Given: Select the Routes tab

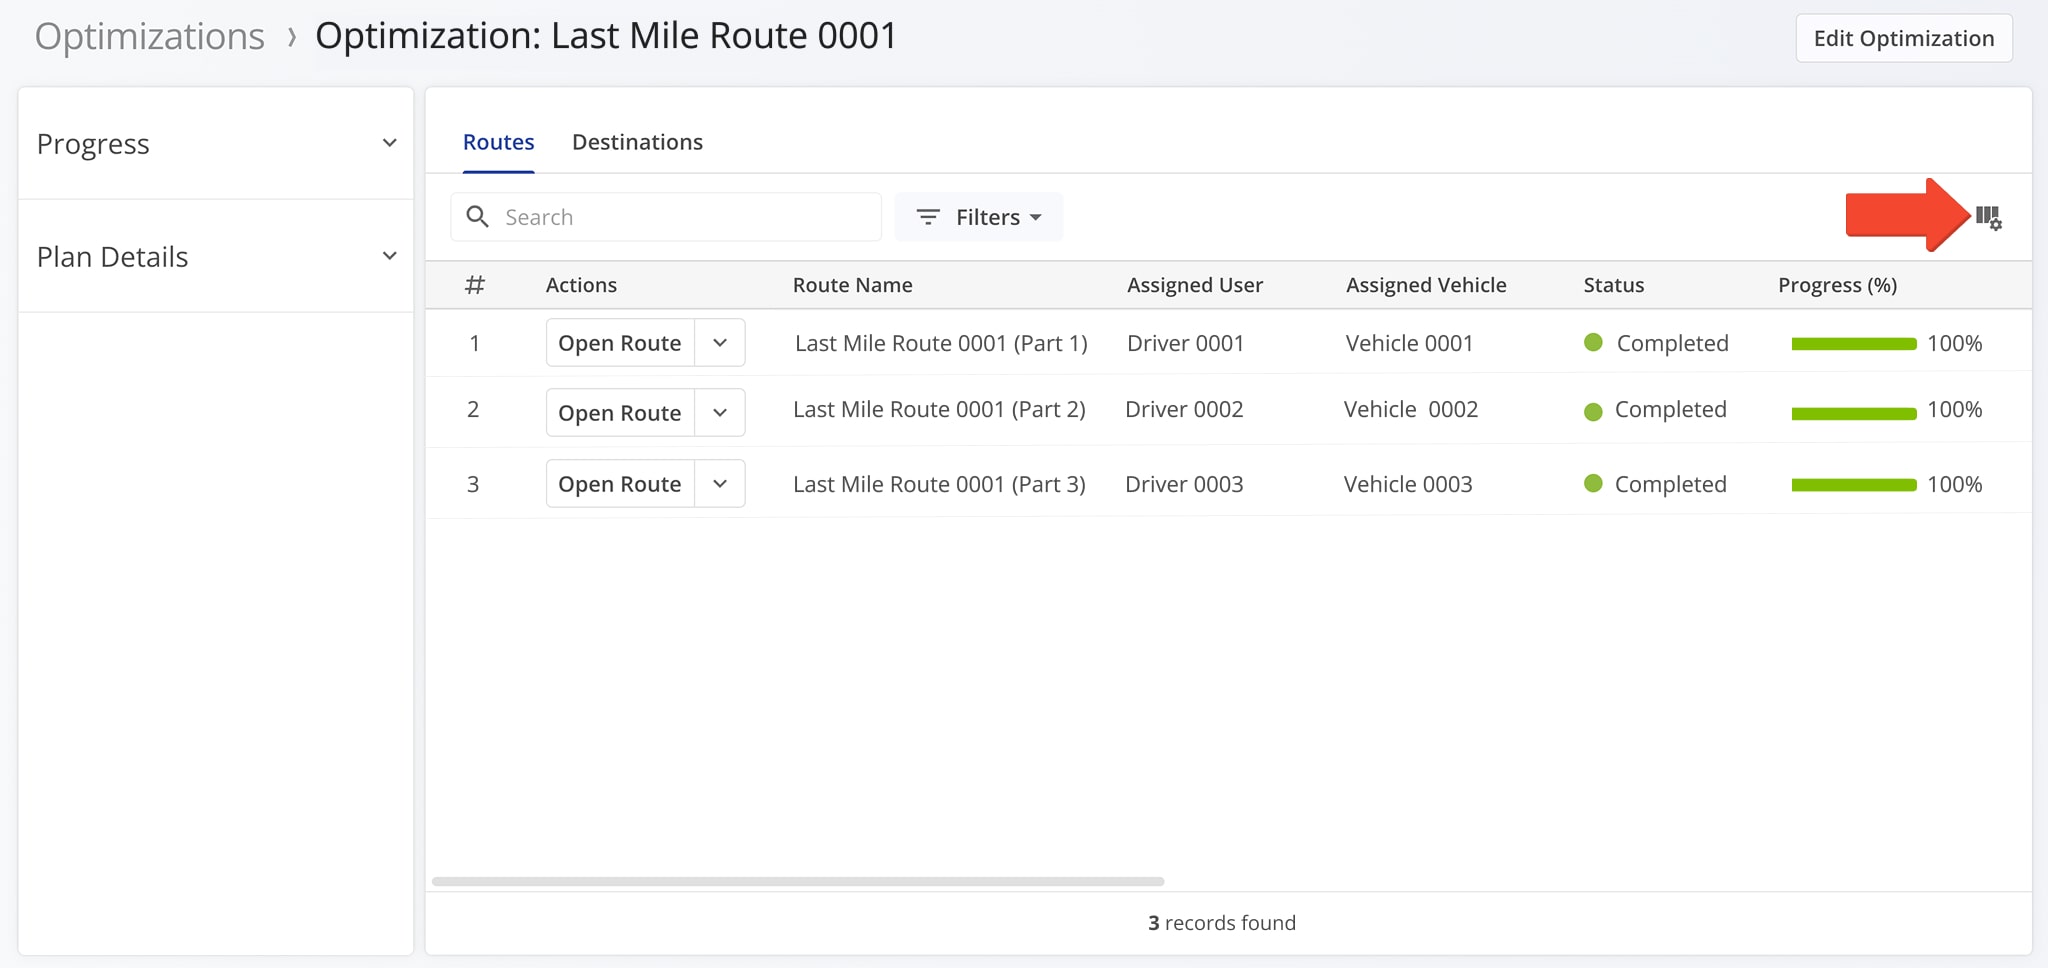Looking at the screenshot, I should click(498, 142).
